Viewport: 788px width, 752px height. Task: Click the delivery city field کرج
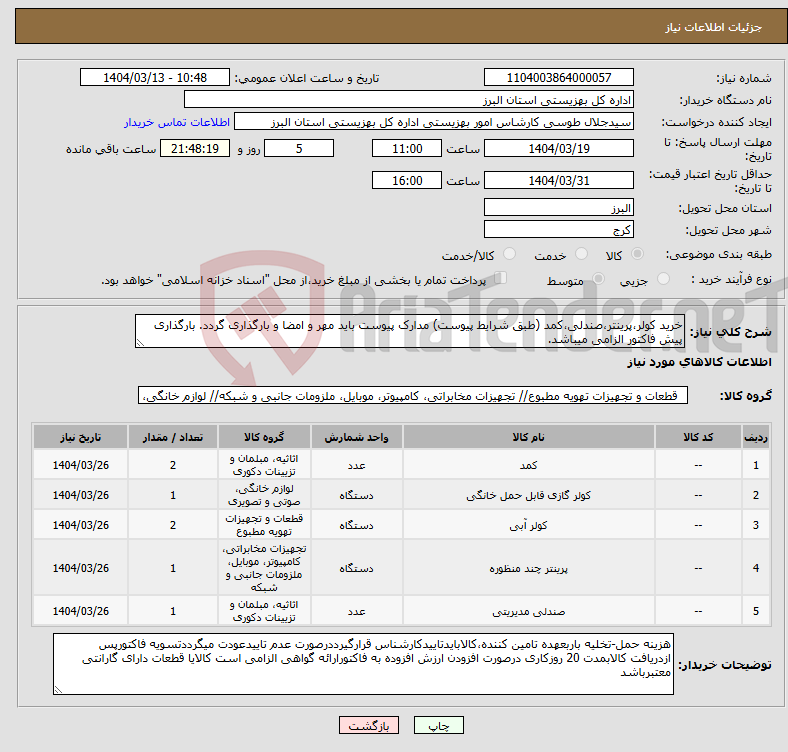coord(558,229)
